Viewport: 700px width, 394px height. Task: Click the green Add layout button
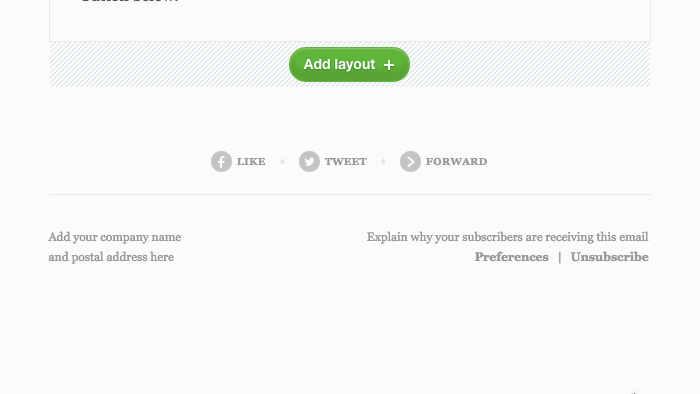pyautogui.click(x=349, y=65)
